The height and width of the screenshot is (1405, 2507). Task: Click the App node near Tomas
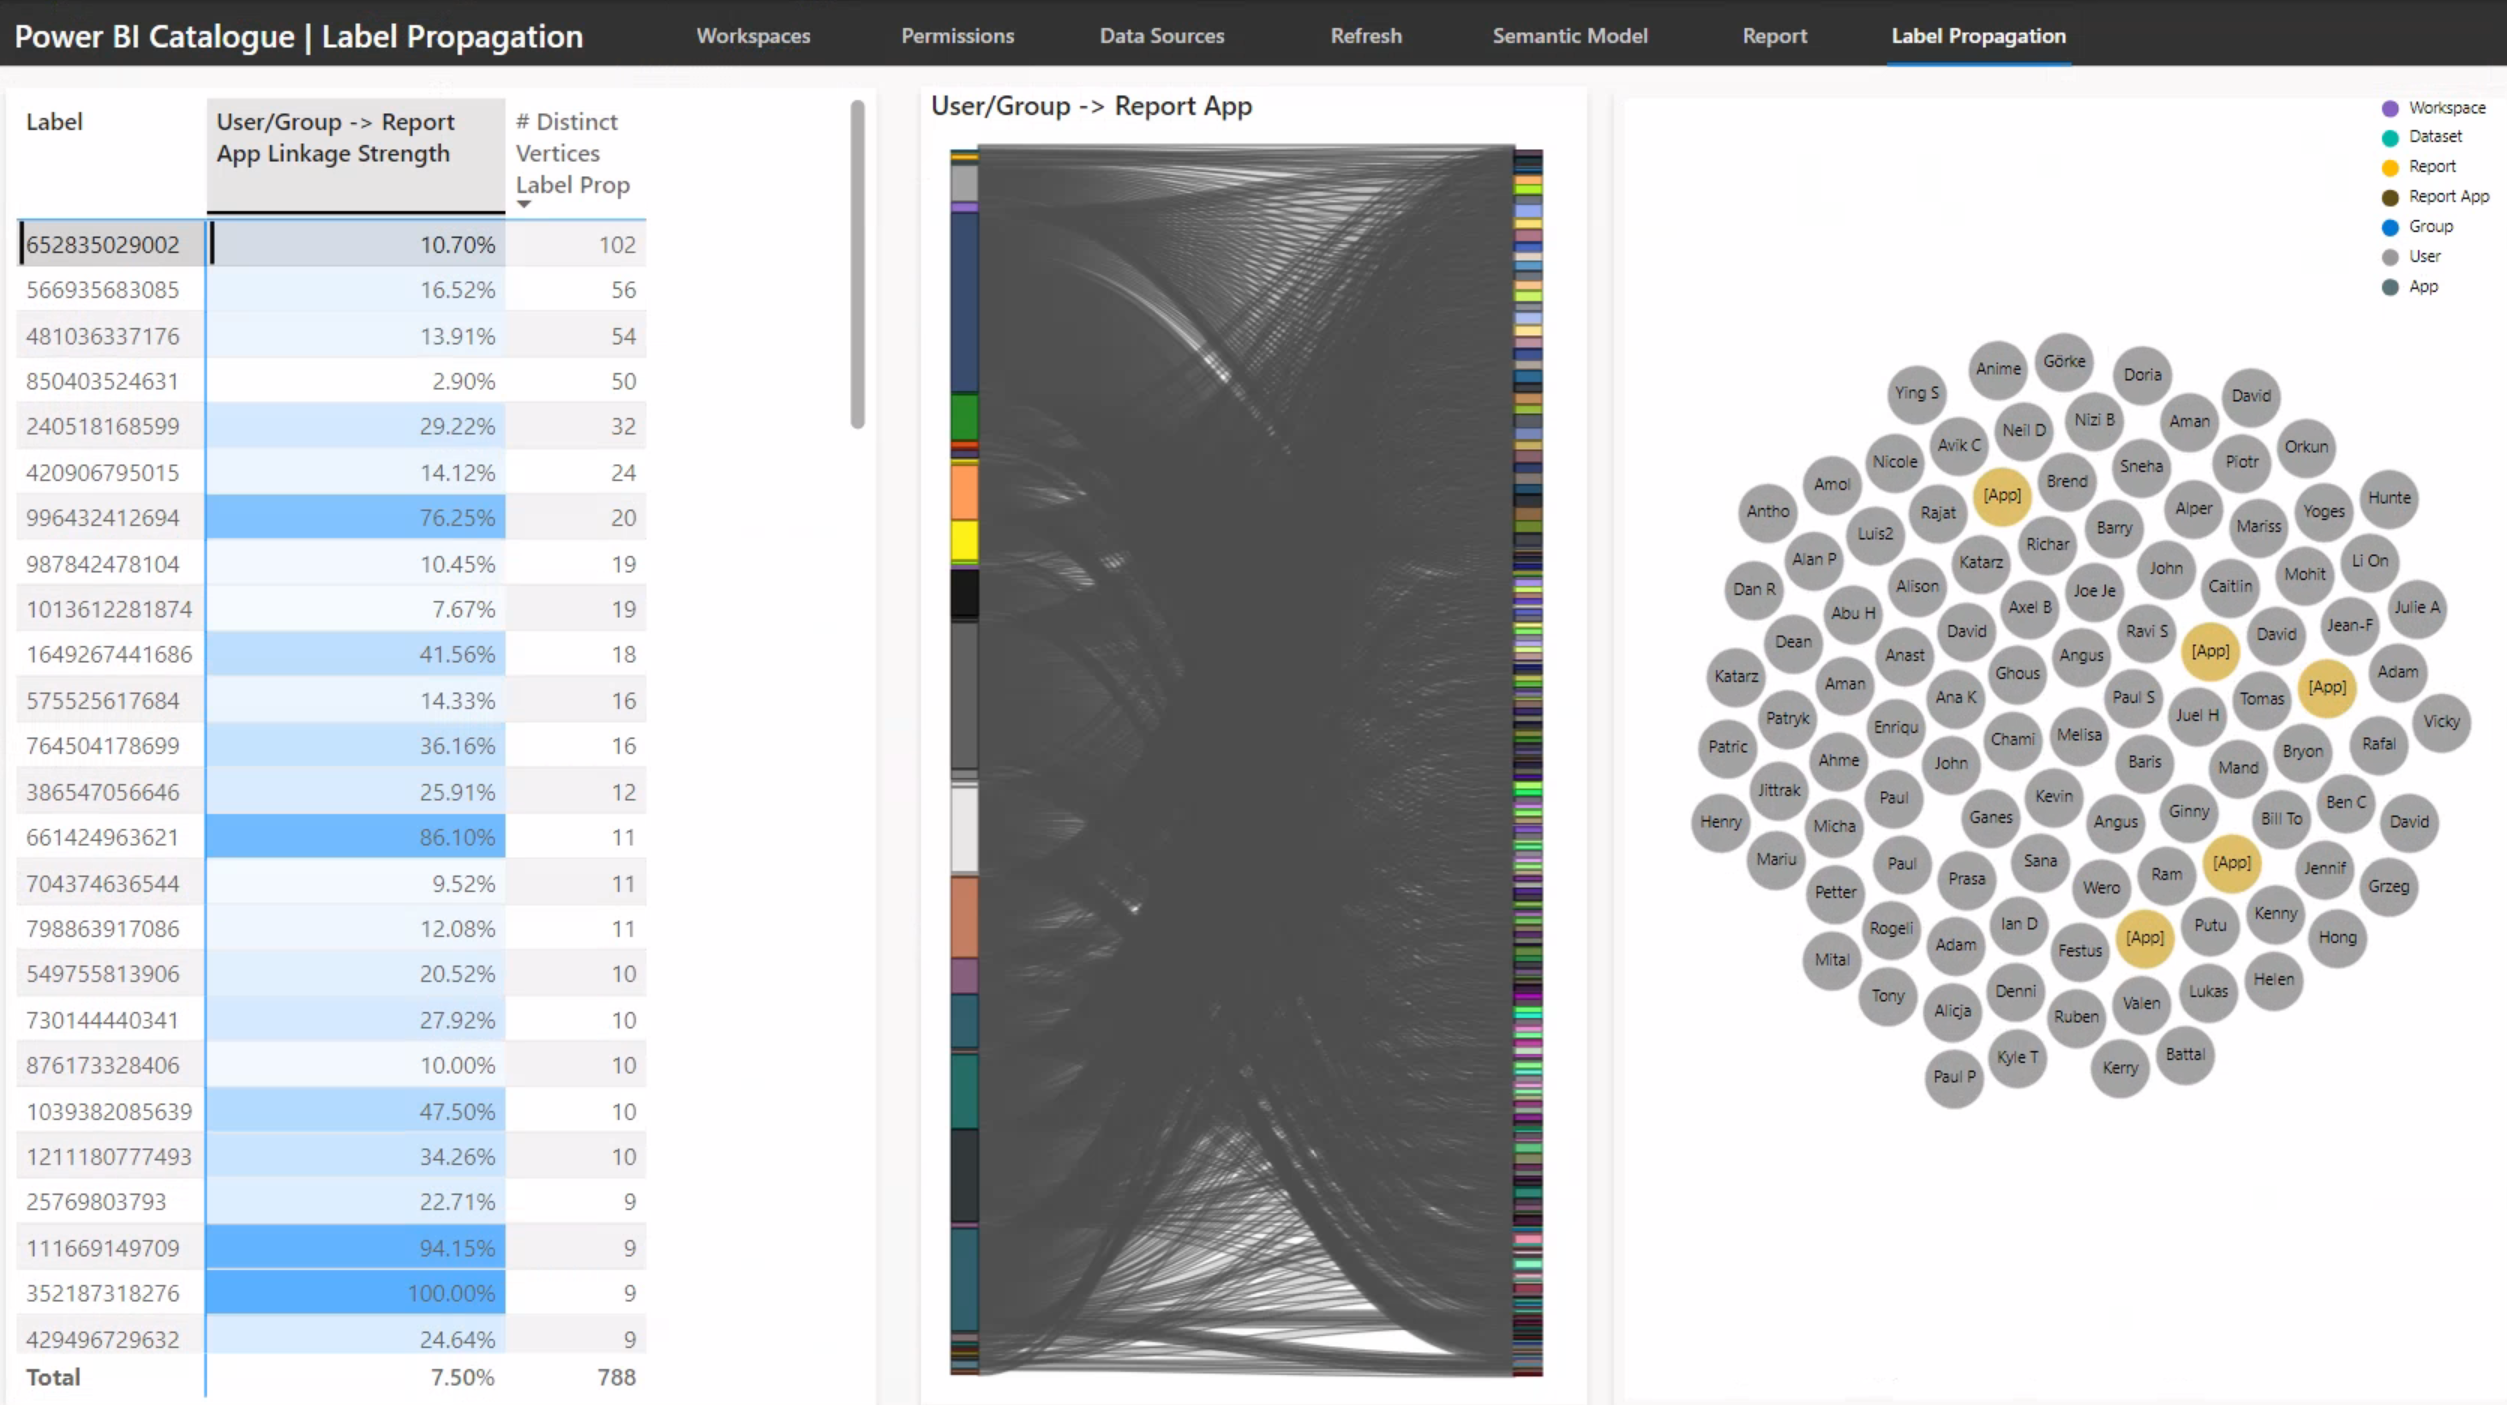(x=2323, y=687)
